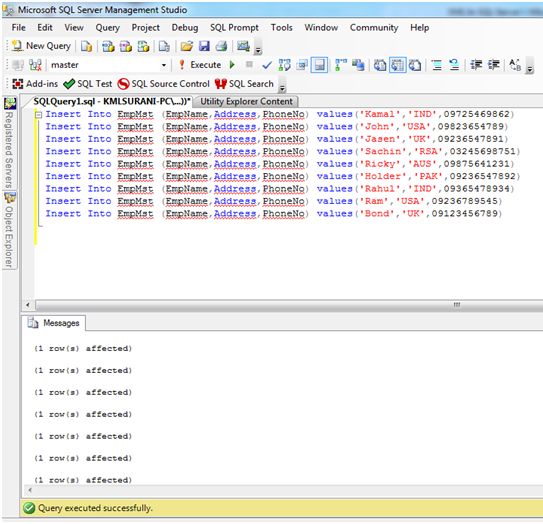Open the Add-ins toolbar item
The image size is (543, 524).
35,84
